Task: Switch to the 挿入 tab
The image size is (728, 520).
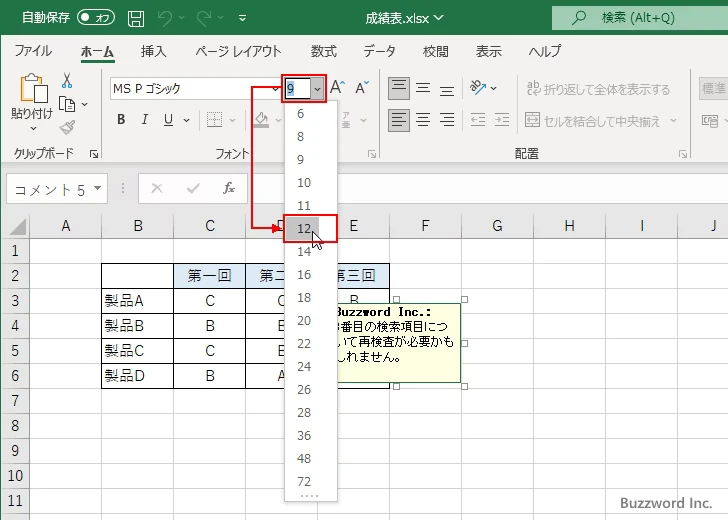Action: (x=153, y=51)
